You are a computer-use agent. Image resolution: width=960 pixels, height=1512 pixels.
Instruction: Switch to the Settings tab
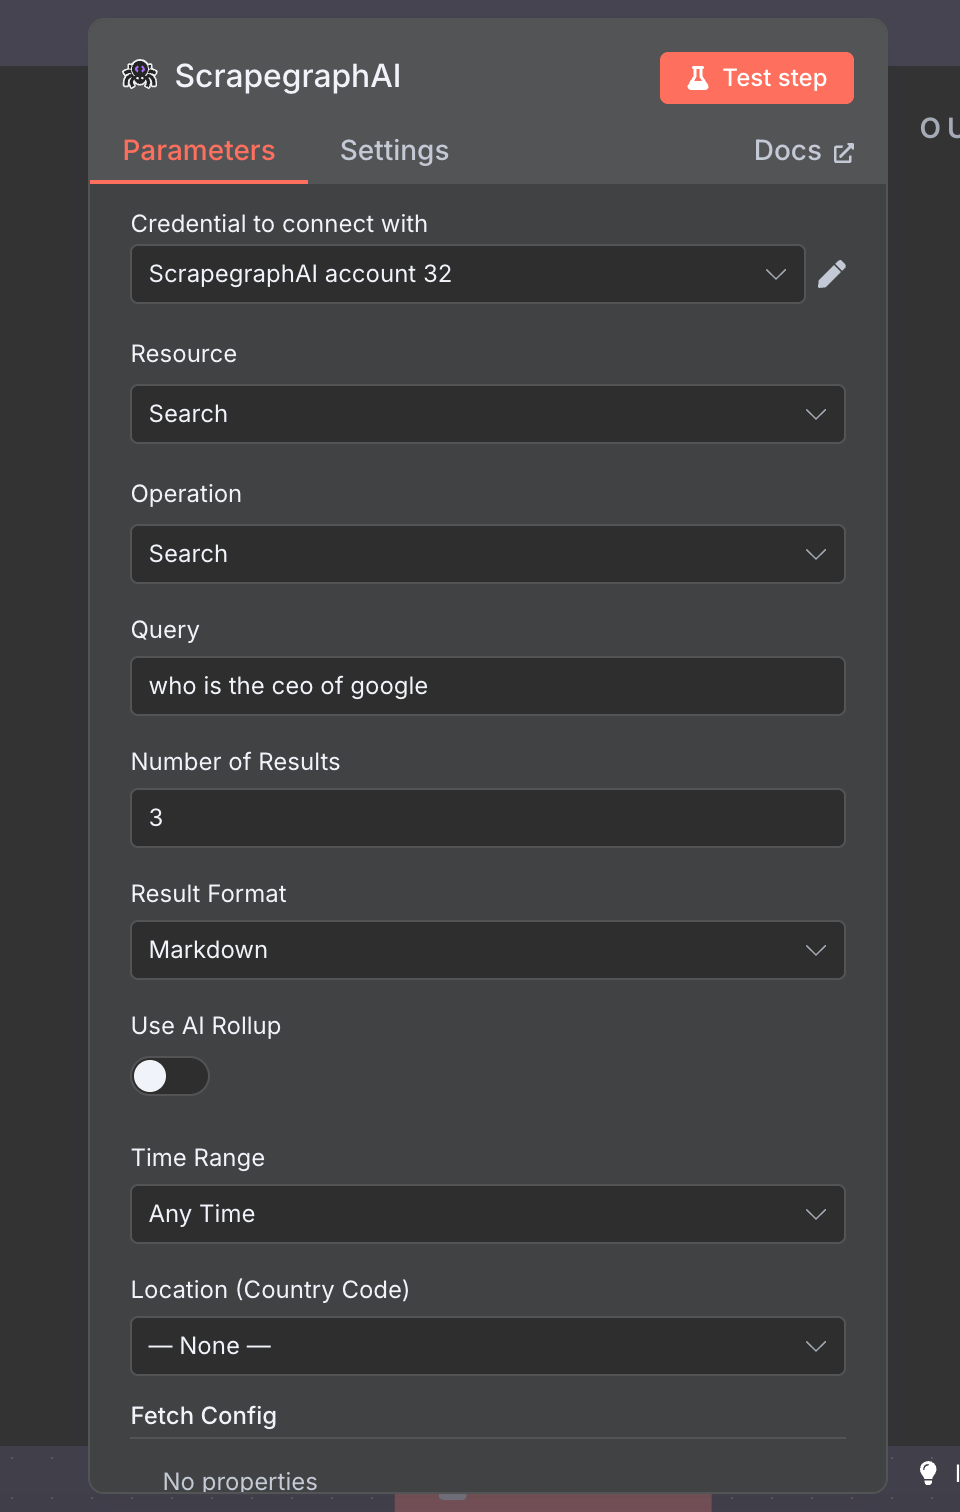point(394,151)
